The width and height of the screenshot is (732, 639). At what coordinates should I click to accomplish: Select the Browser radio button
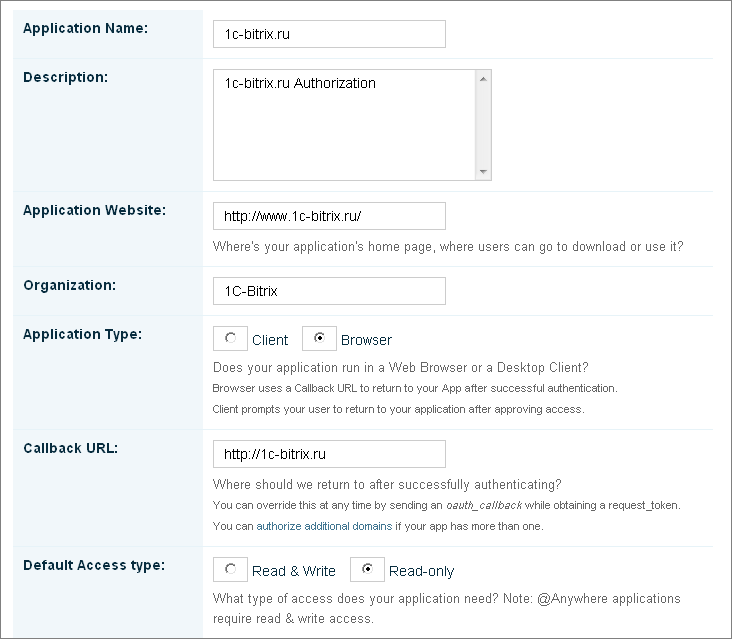319,338
